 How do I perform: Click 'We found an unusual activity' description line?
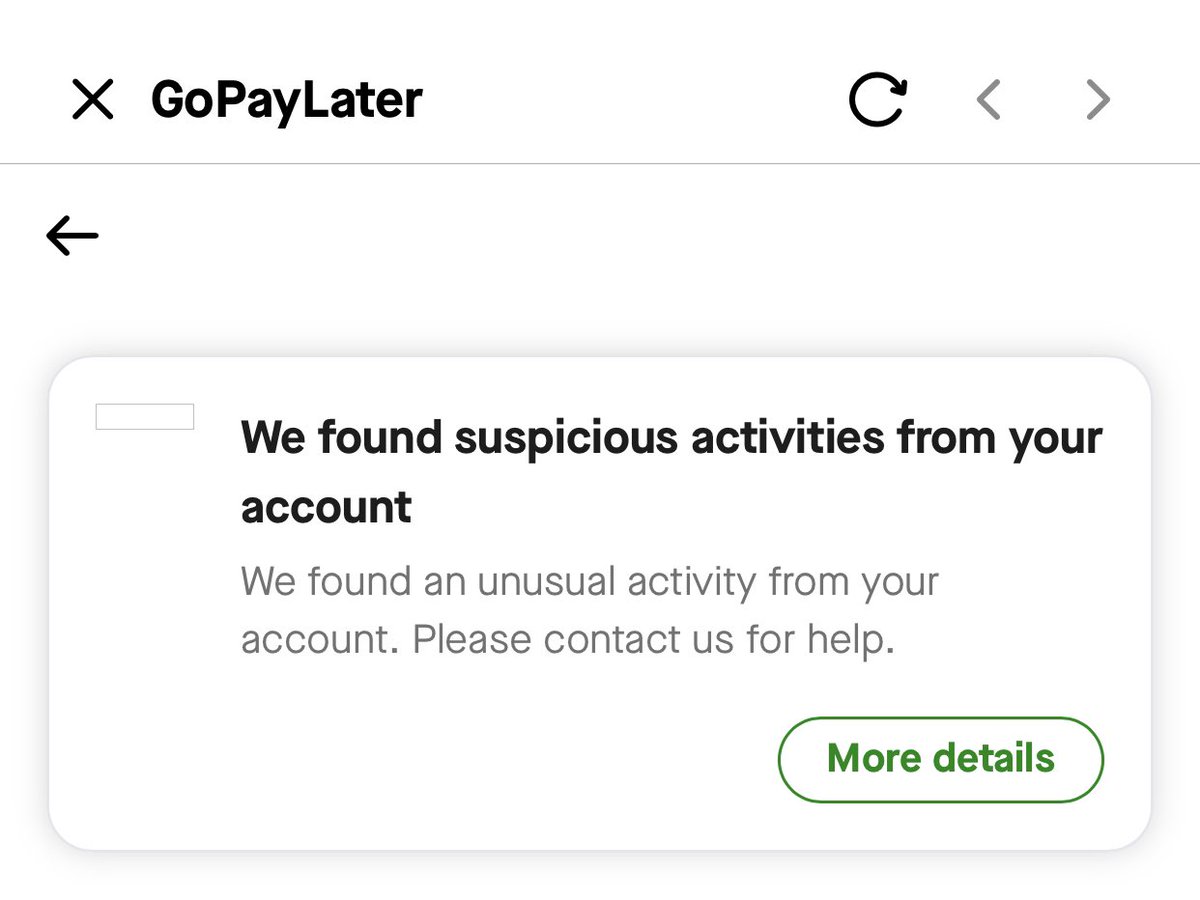[x=590, y=581]
